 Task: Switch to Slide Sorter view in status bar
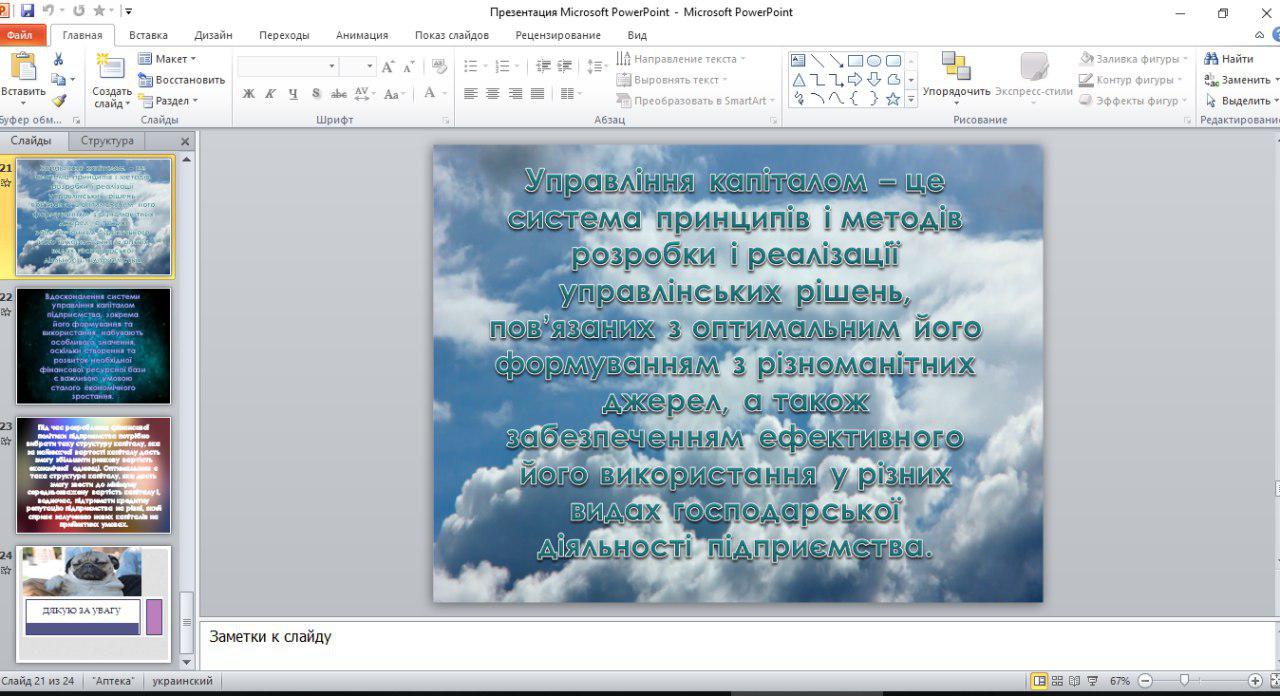[1058, 681]
